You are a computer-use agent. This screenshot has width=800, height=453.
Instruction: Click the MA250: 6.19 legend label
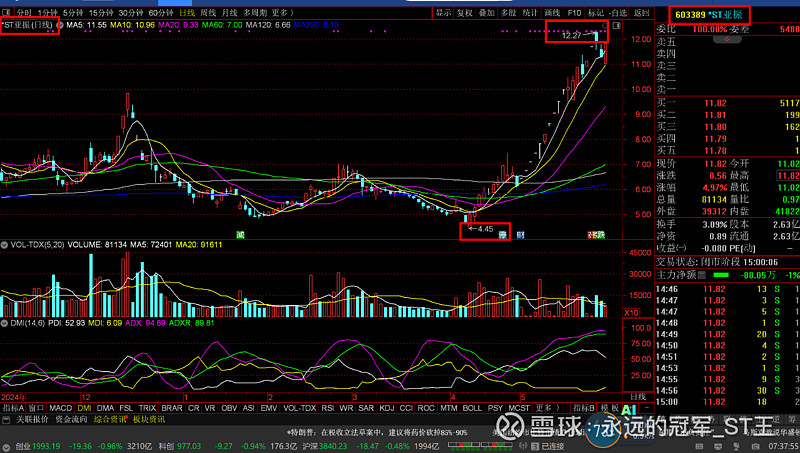(x=316, y=25)
